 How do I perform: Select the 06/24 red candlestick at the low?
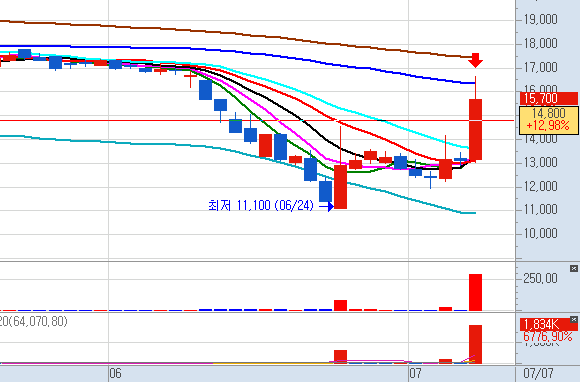[x=340, y=187]
